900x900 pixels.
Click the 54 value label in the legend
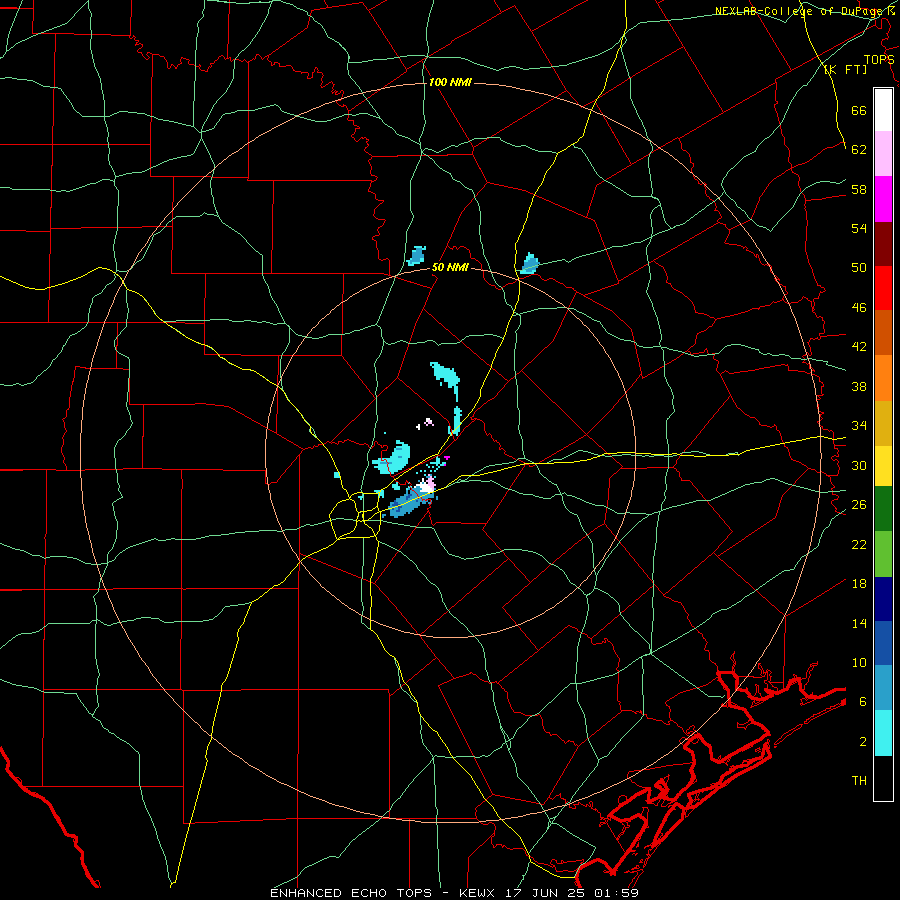coord(859,228)
